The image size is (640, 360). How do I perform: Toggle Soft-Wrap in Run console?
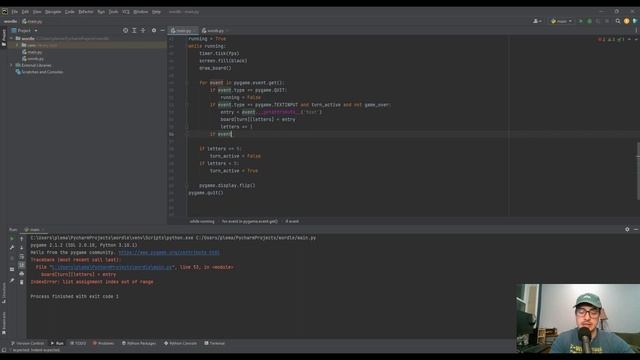click(x=22, y=256)
